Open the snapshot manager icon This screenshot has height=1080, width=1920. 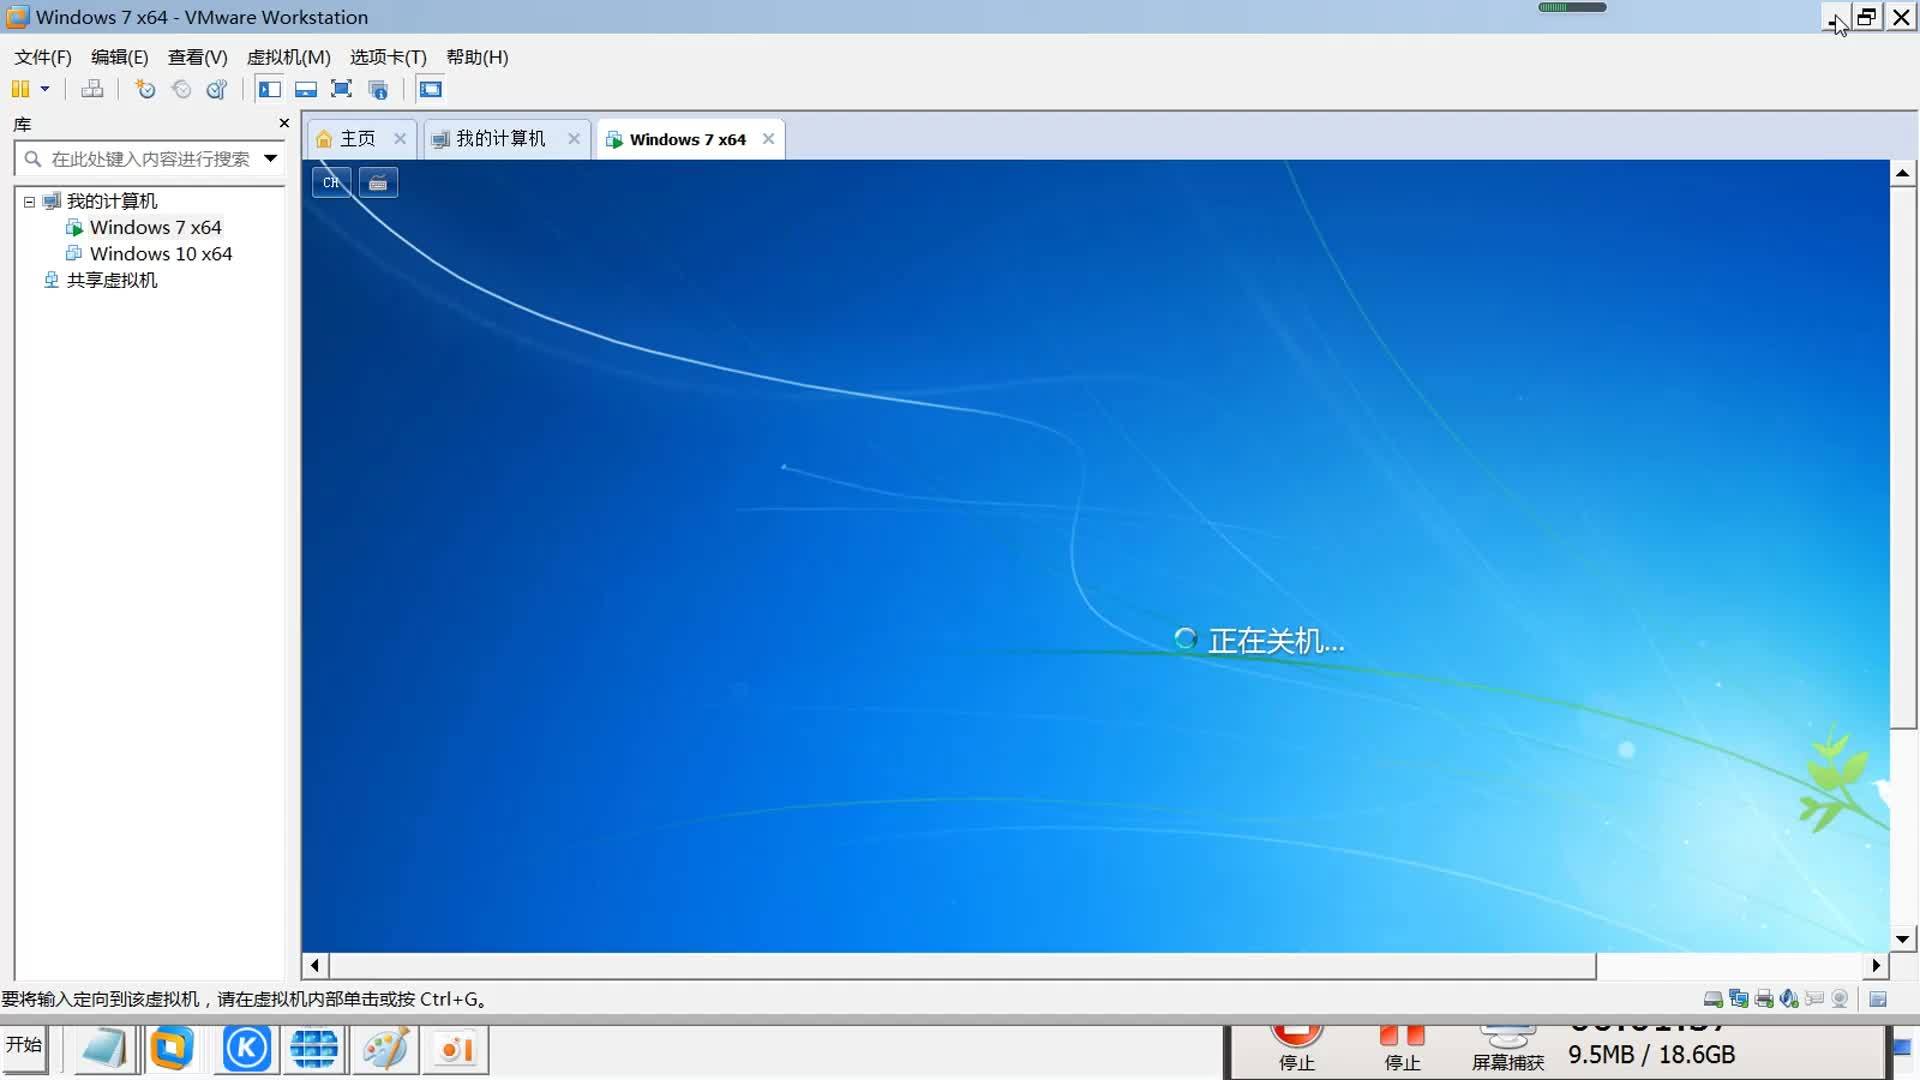click(x=217, y=89)
